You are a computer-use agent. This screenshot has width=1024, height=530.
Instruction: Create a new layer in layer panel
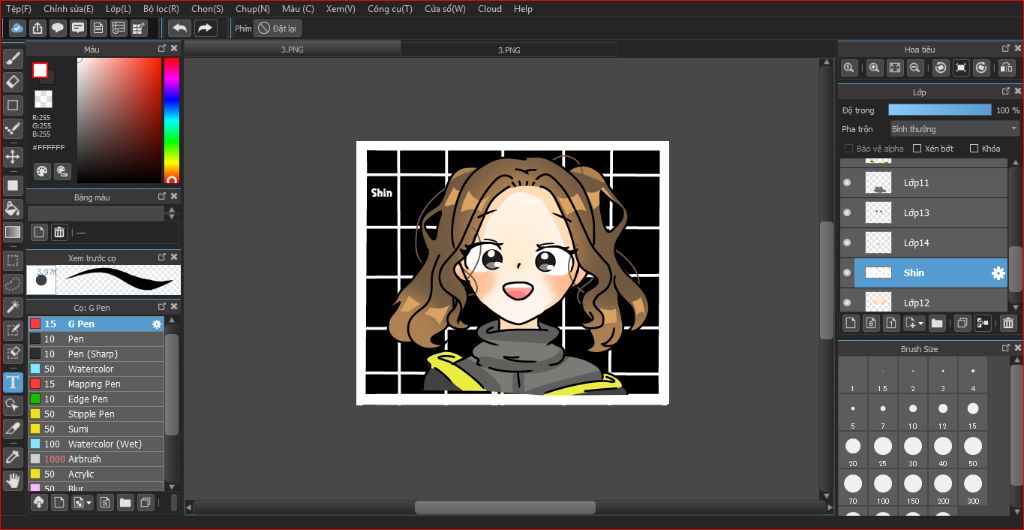[x=850, y=322]
